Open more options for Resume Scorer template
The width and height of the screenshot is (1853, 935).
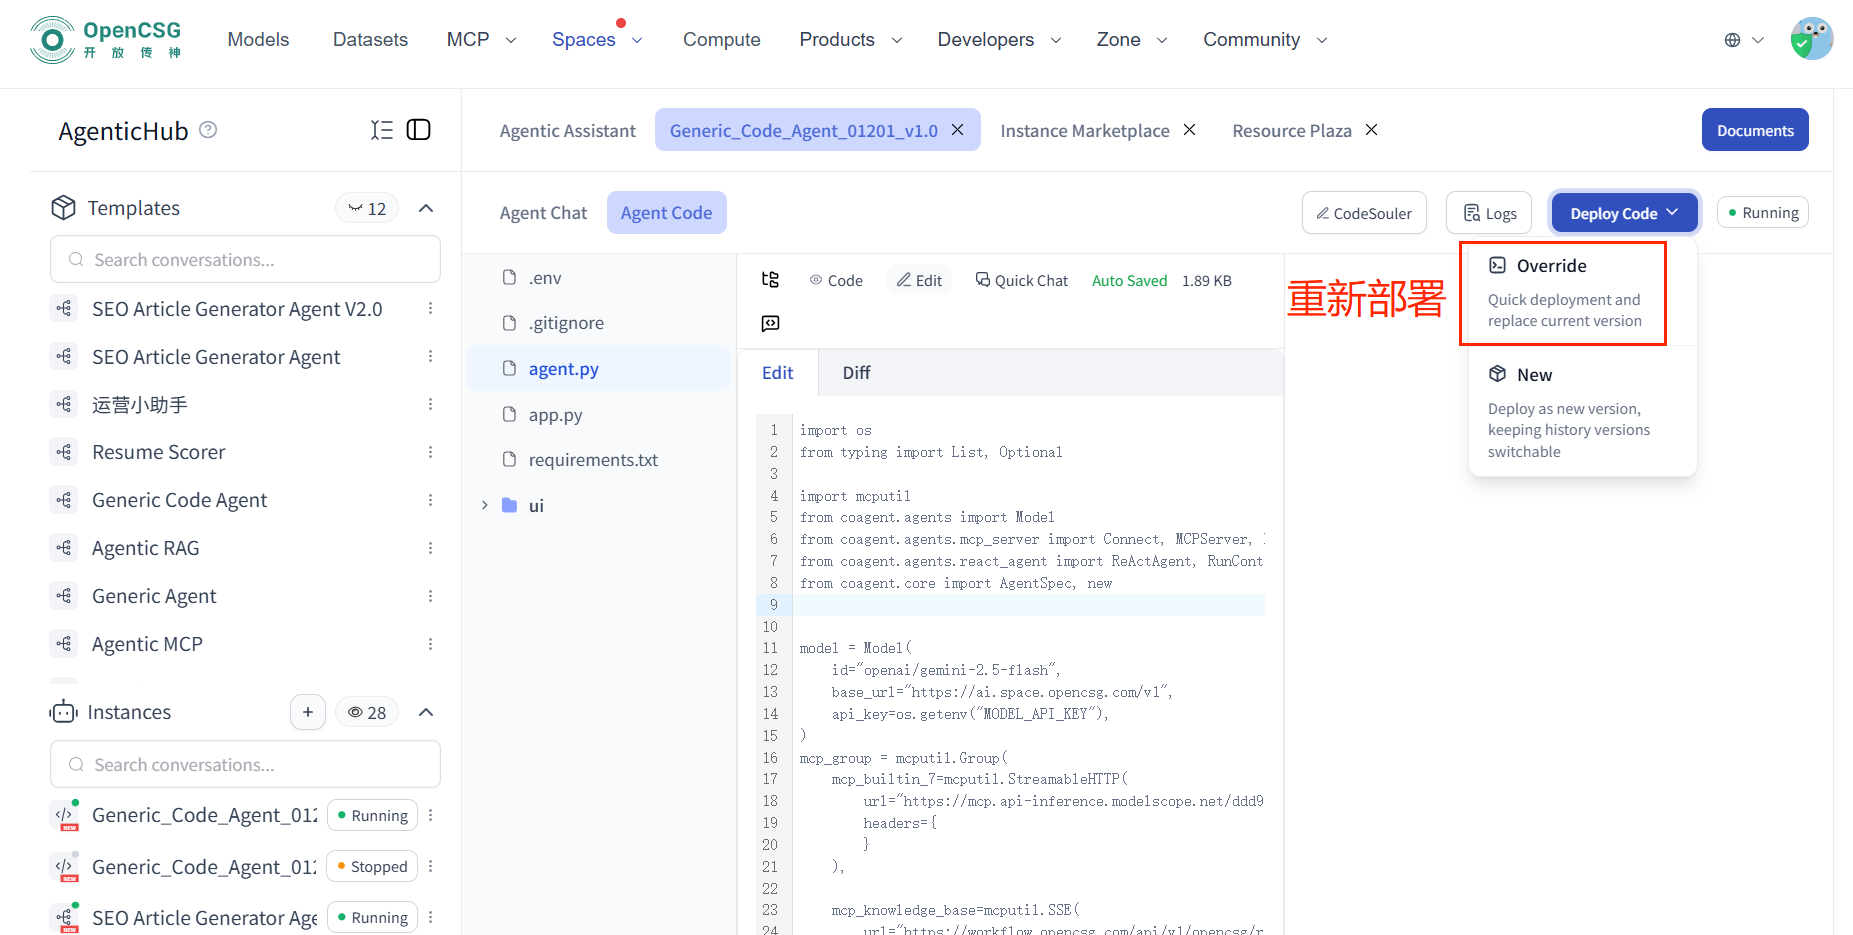point(430,452)
